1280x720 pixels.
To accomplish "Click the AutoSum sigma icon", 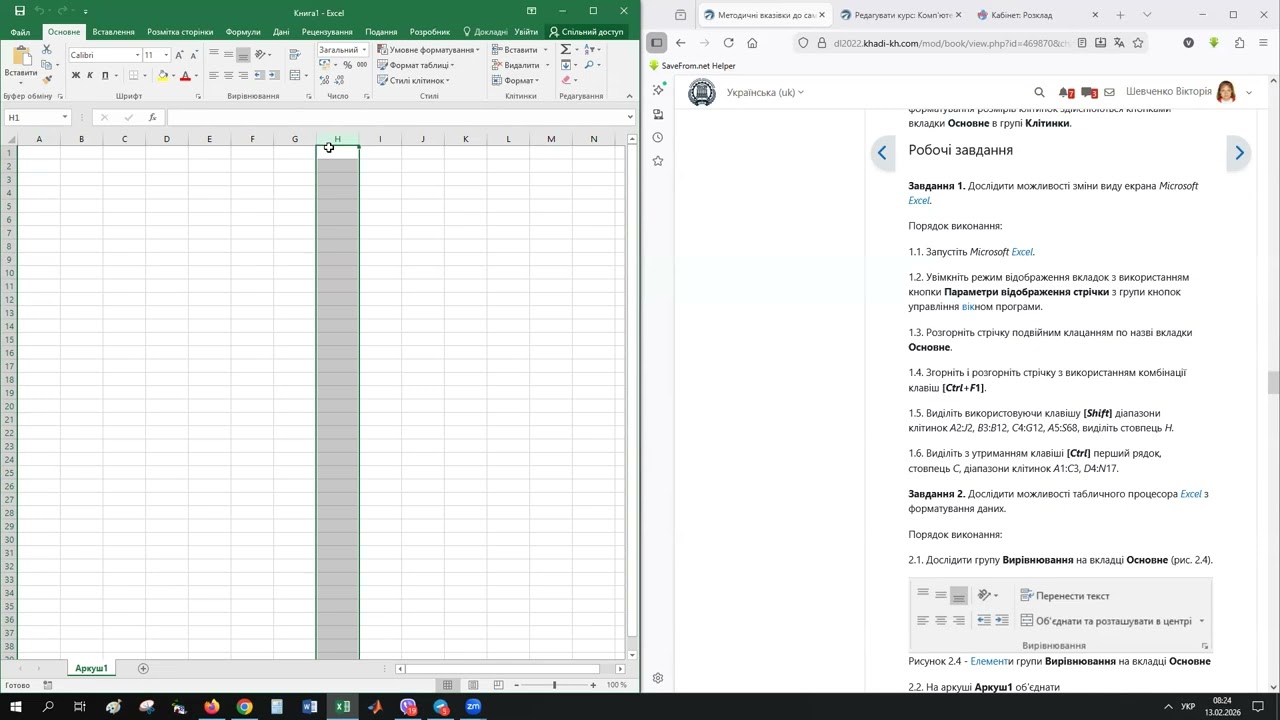I will coord(565,49).
